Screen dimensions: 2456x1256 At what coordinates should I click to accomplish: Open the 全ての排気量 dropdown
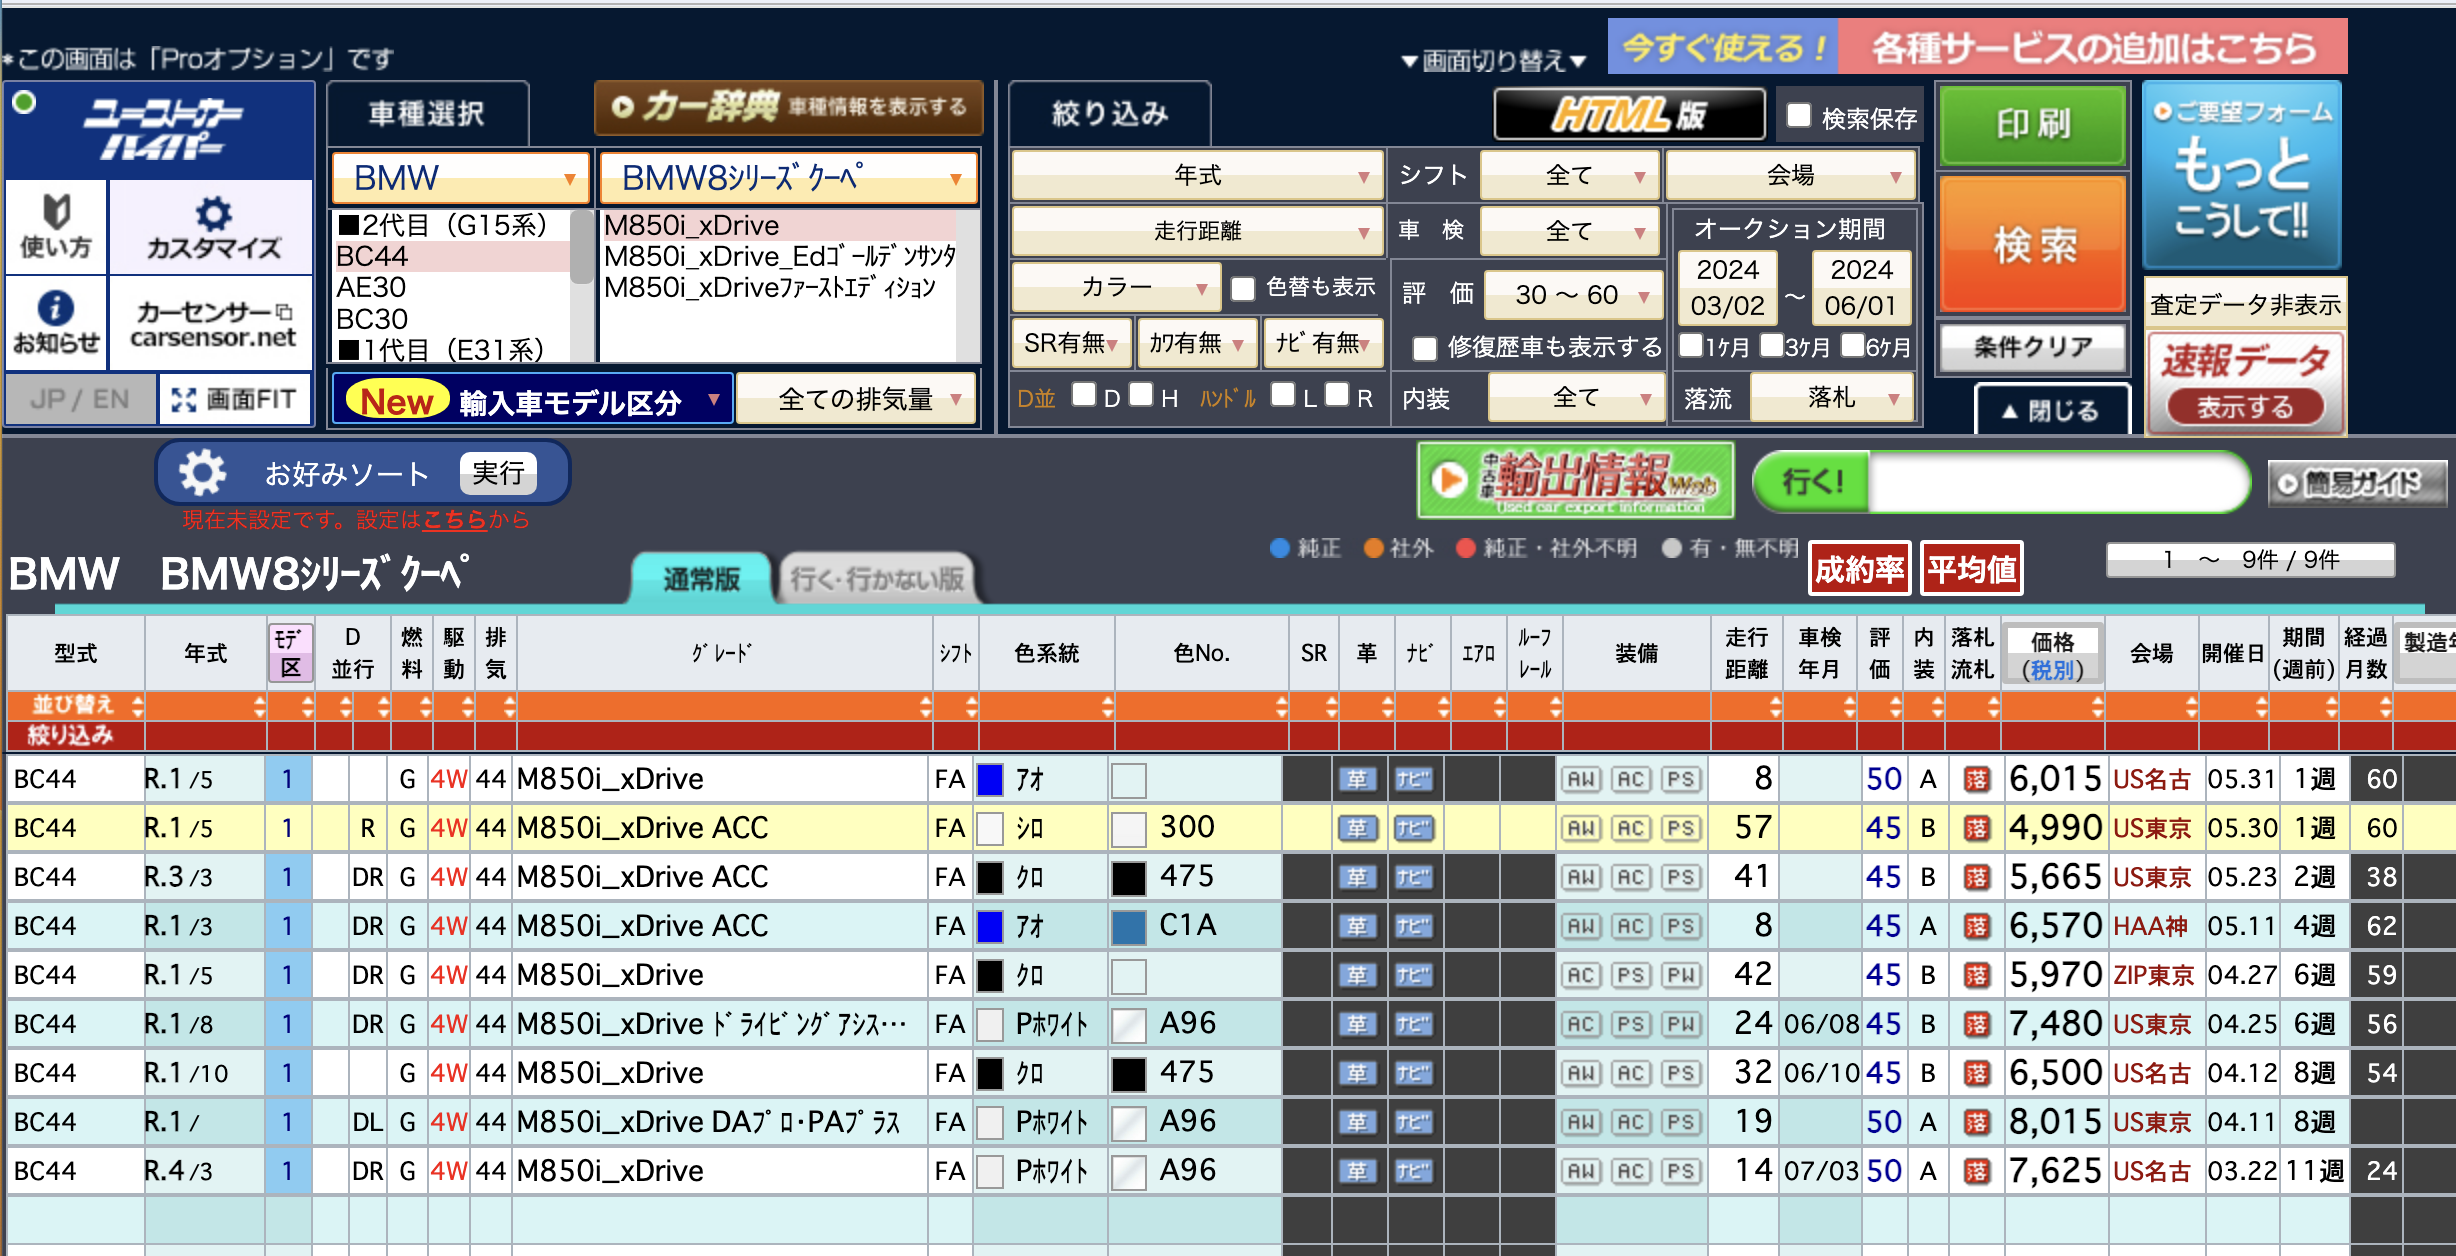click(856, 399)
